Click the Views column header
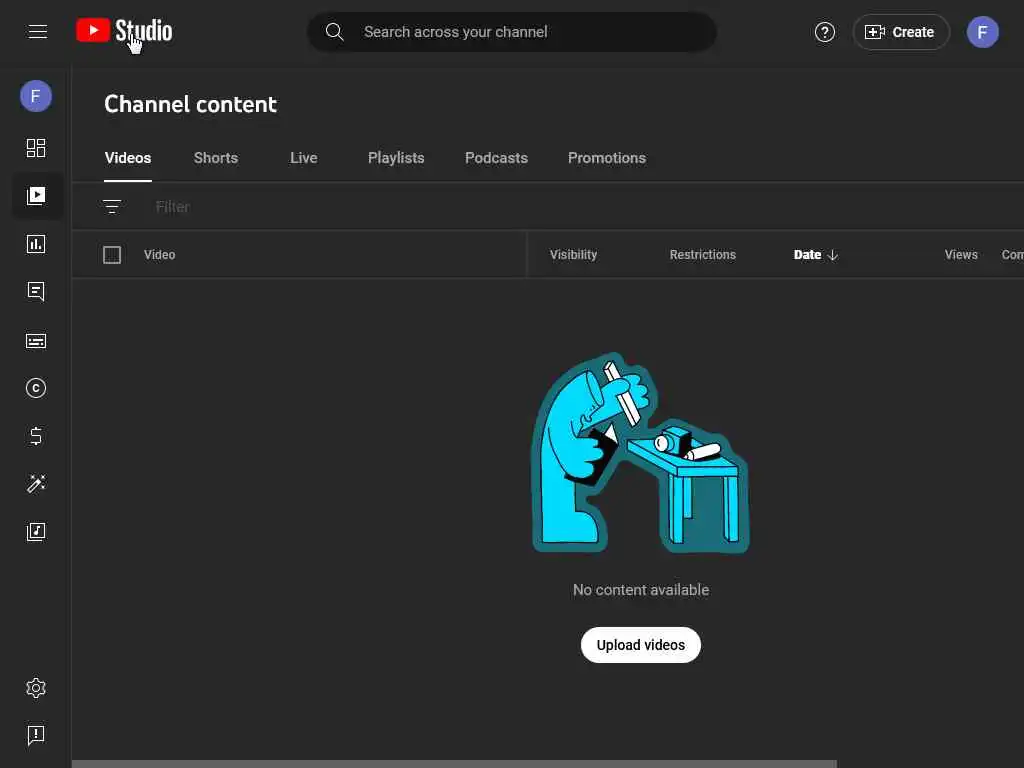This screenshot has height=768, width=1024. [961, 255]
